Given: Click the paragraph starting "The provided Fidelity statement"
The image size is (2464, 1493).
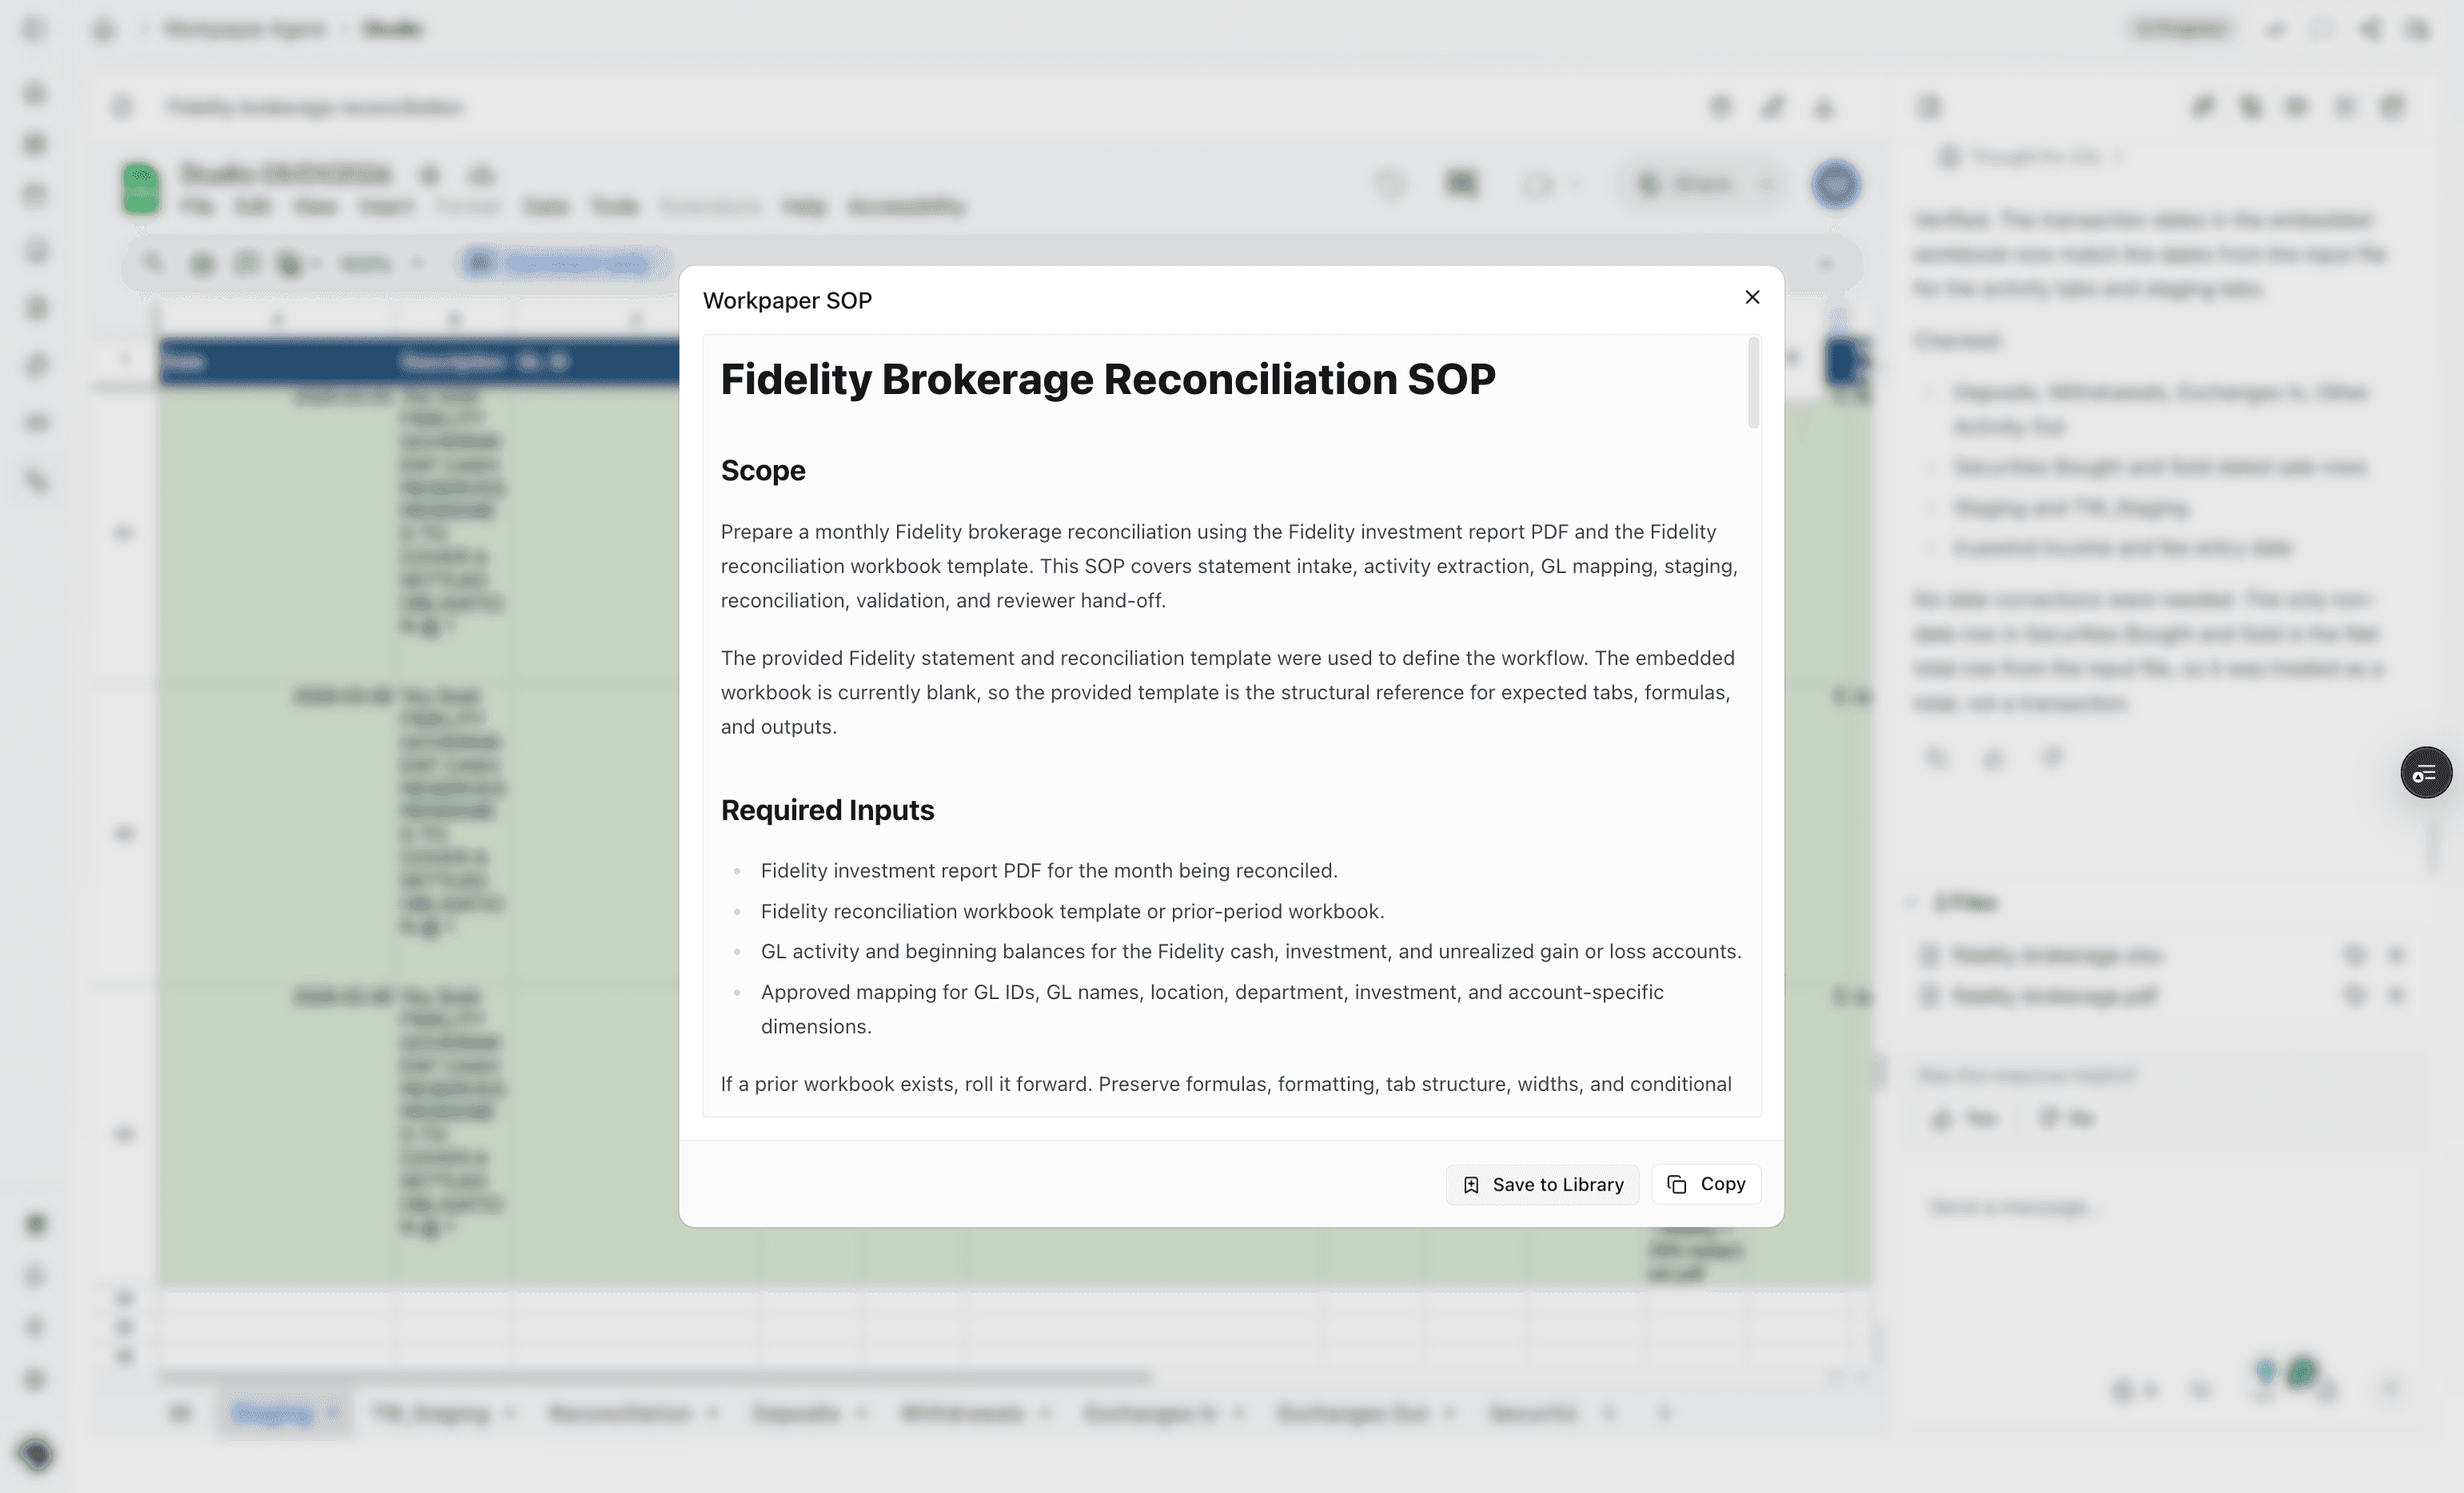Looking at the screenshot, I should 1228,692.
